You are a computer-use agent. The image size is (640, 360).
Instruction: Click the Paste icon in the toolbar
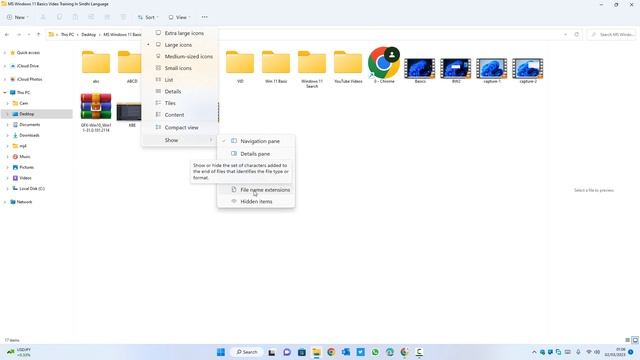tap(75, 17)
